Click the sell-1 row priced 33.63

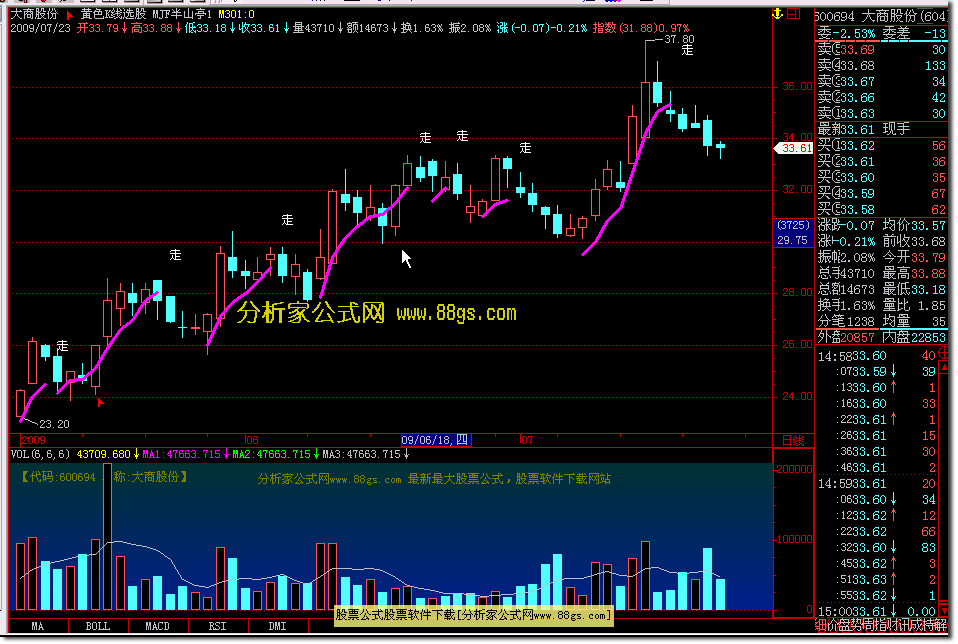(881, 114)
